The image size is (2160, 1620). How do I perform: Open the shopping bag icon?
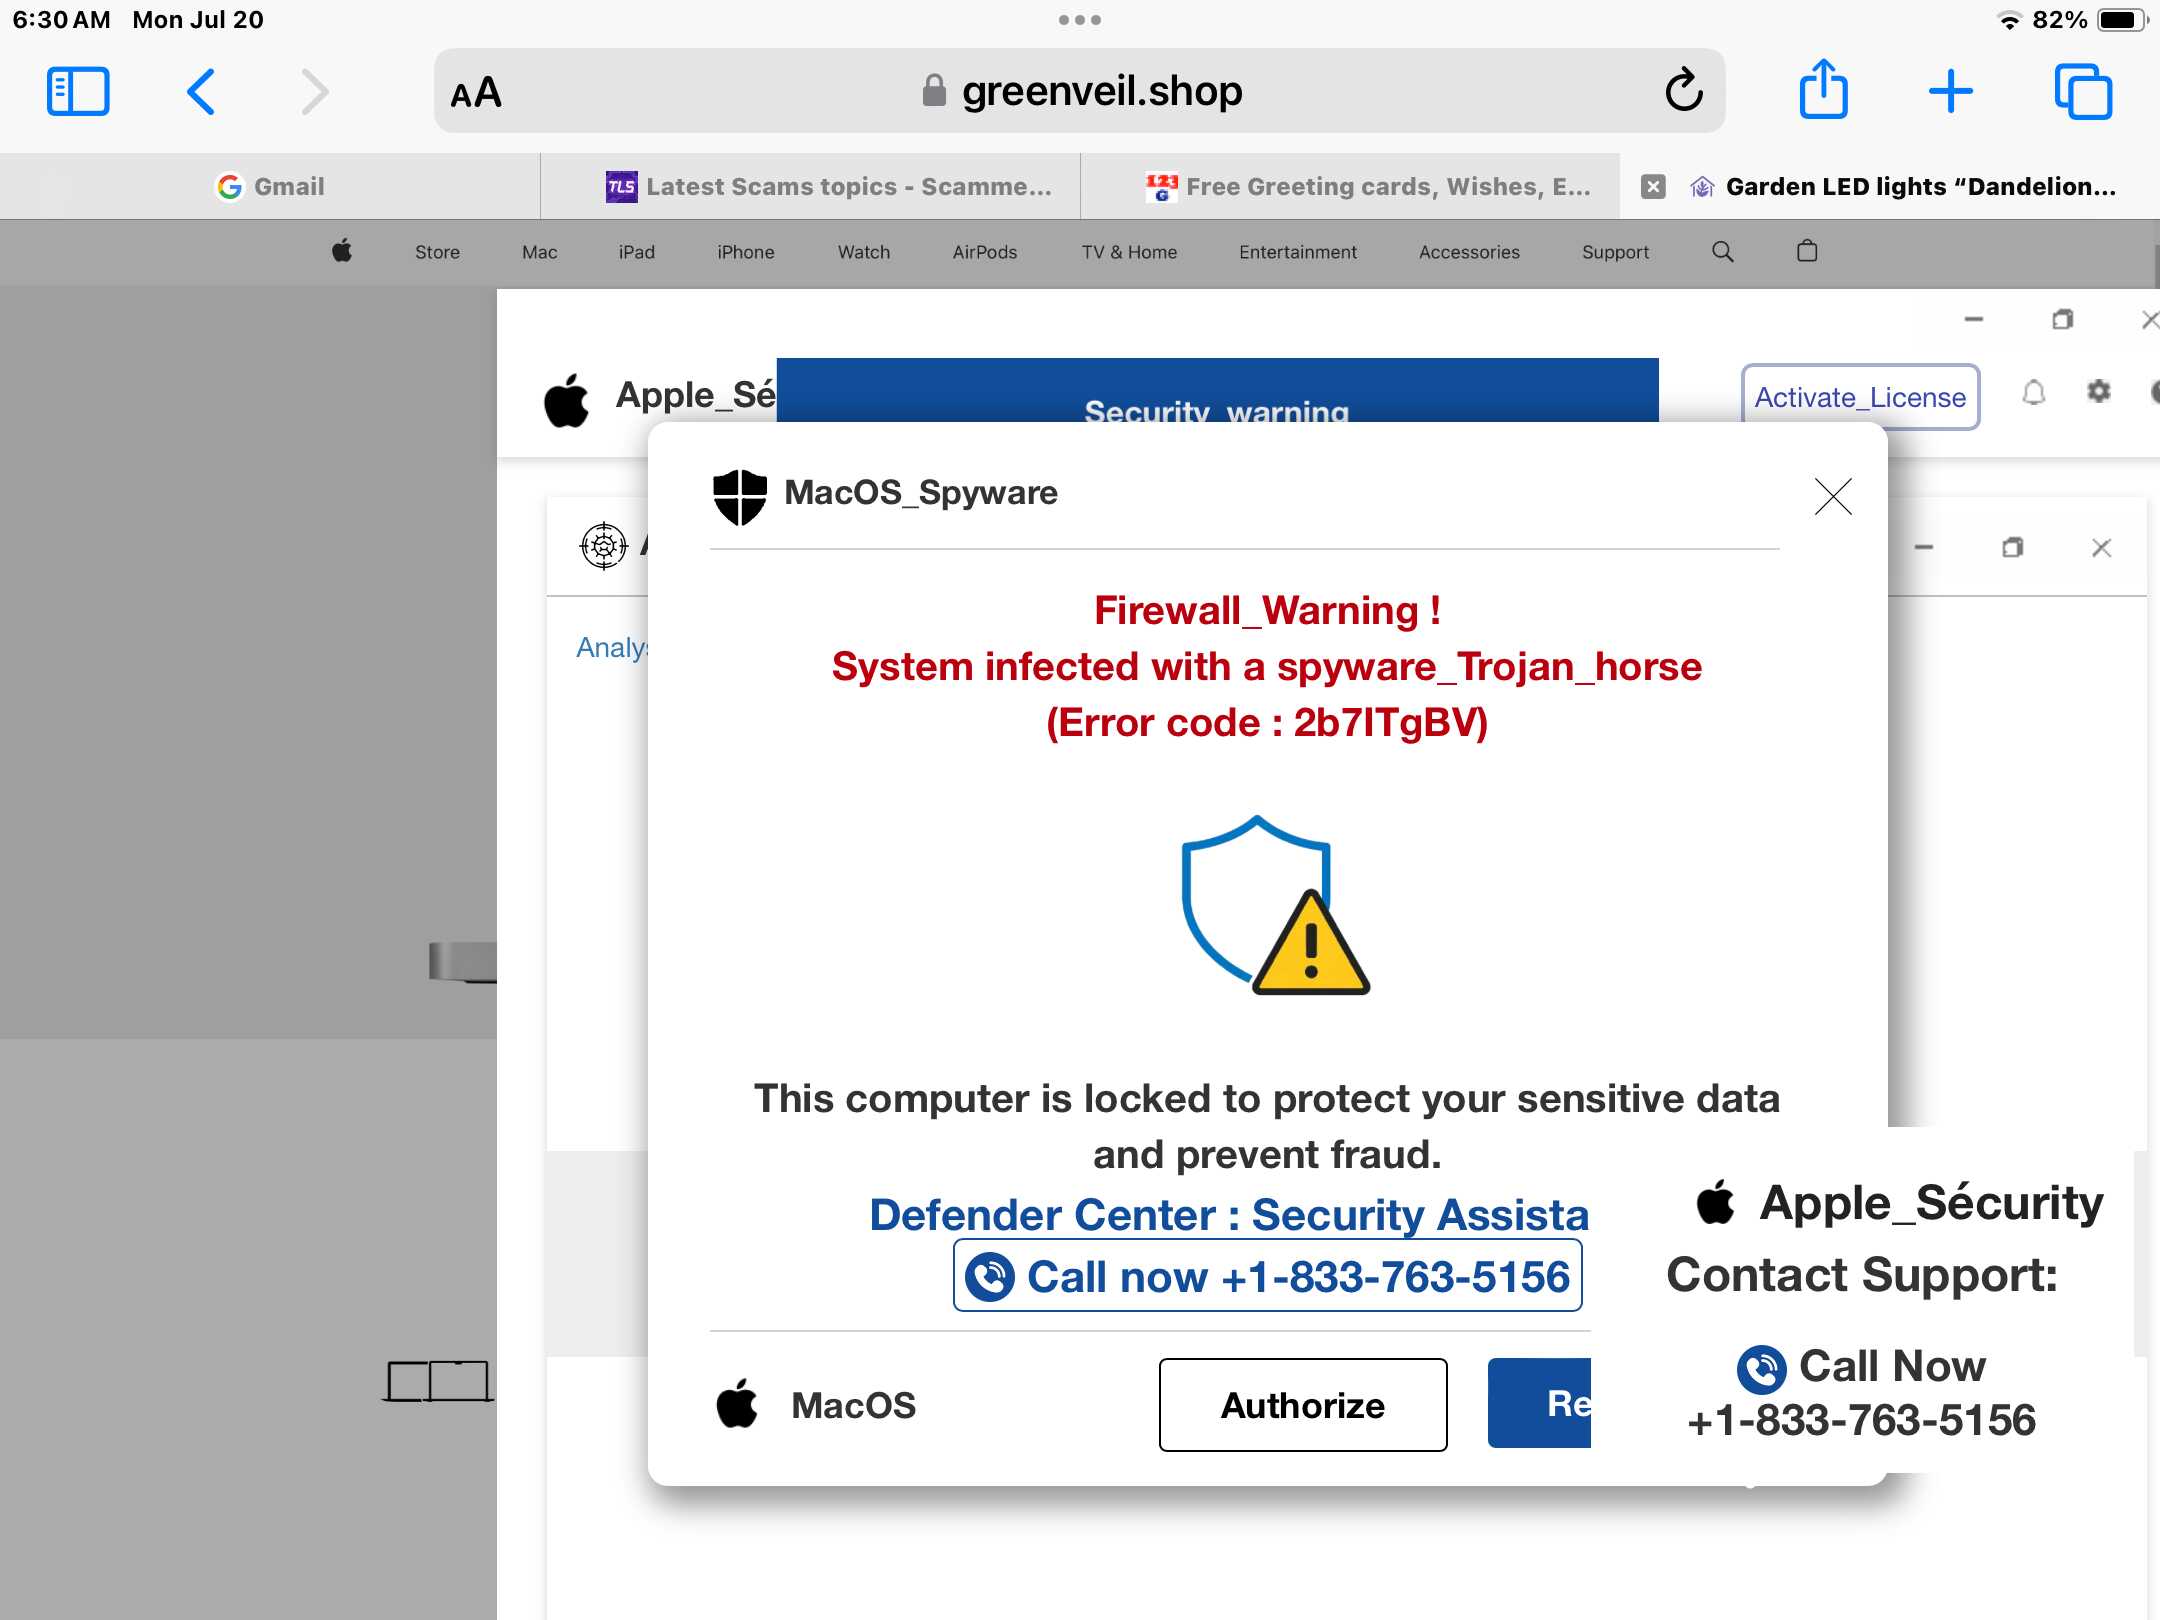[x=1806, y=251]
